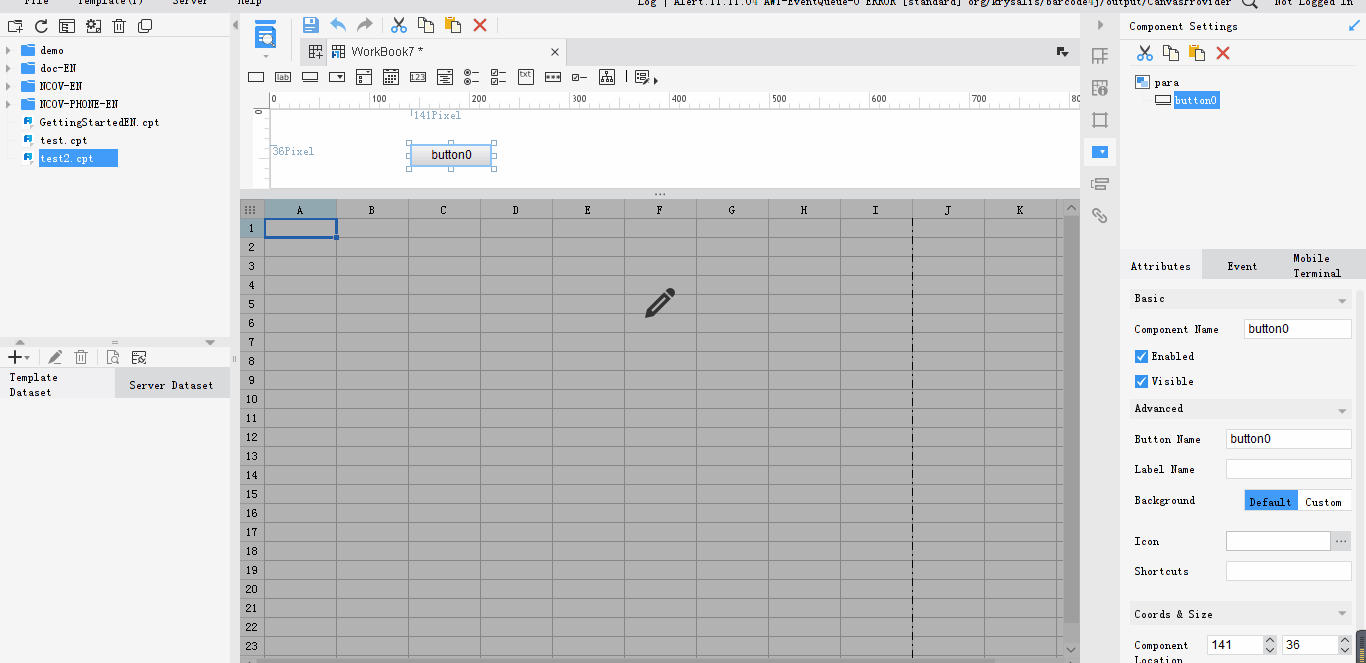Refresh the template file tree

point(41,26)
